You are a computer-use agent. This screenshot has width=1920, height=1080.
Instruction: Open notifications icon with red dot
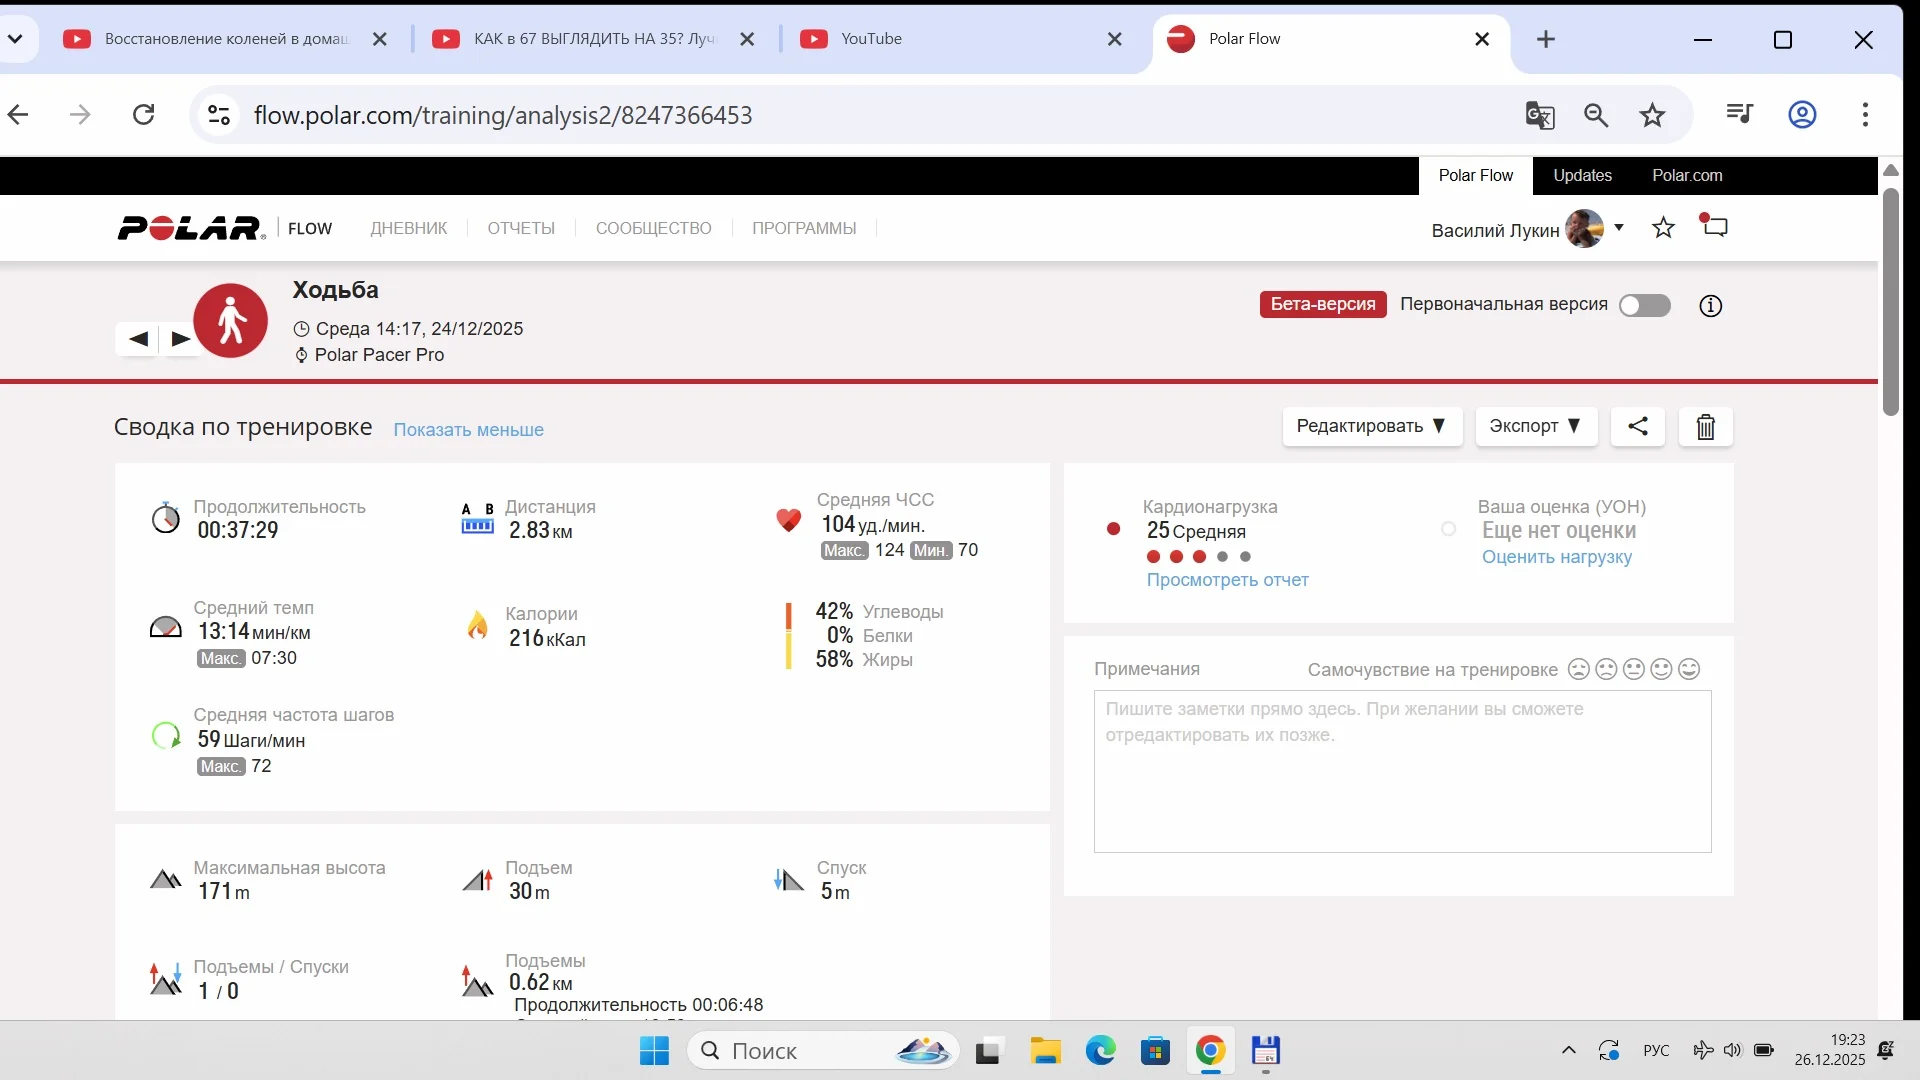(1714, 226)
